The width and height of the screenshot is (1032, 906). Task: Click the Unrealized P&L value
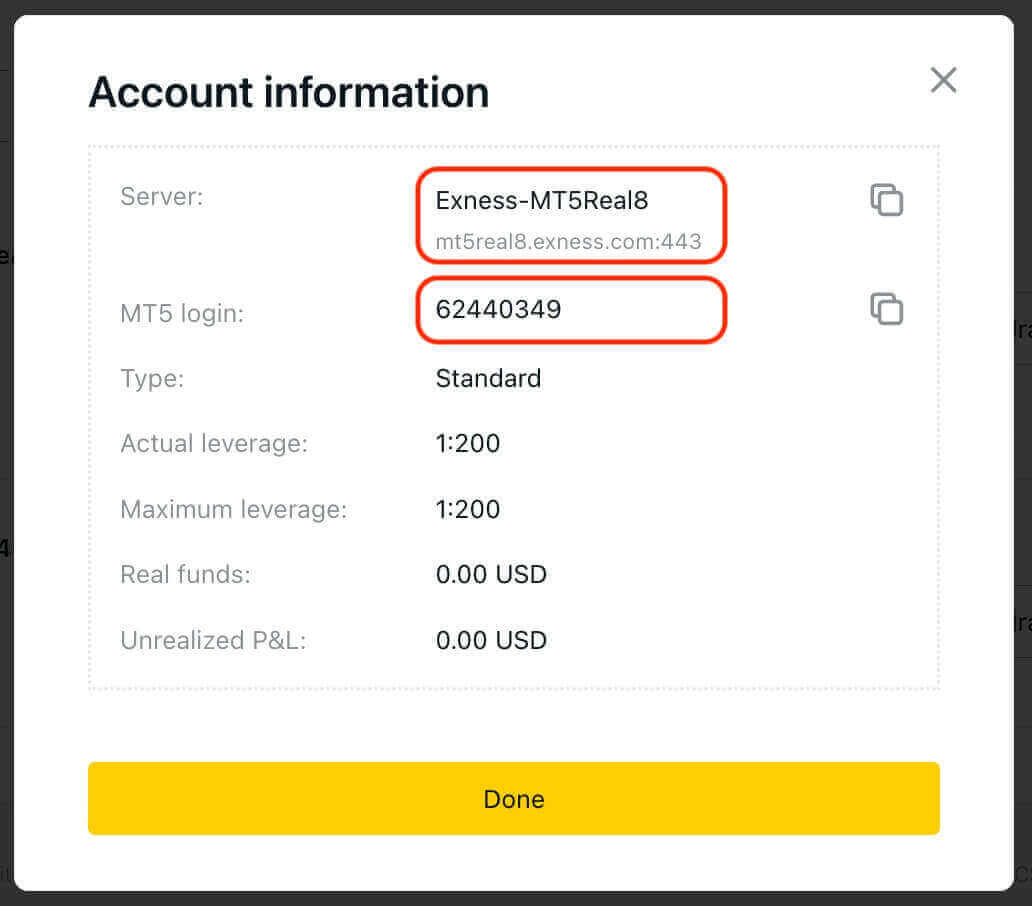point(491,640)
